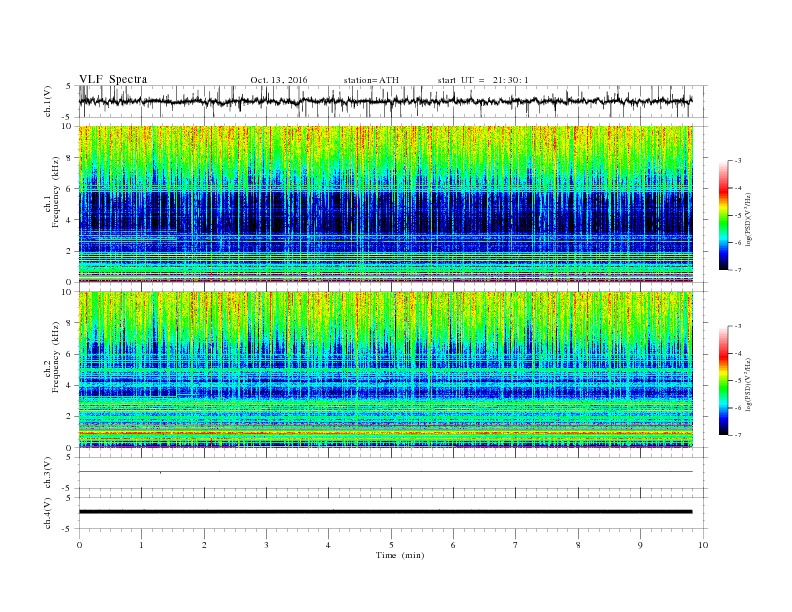
Task: Click the time axis tick label "3"
Action: pos(266,545)
